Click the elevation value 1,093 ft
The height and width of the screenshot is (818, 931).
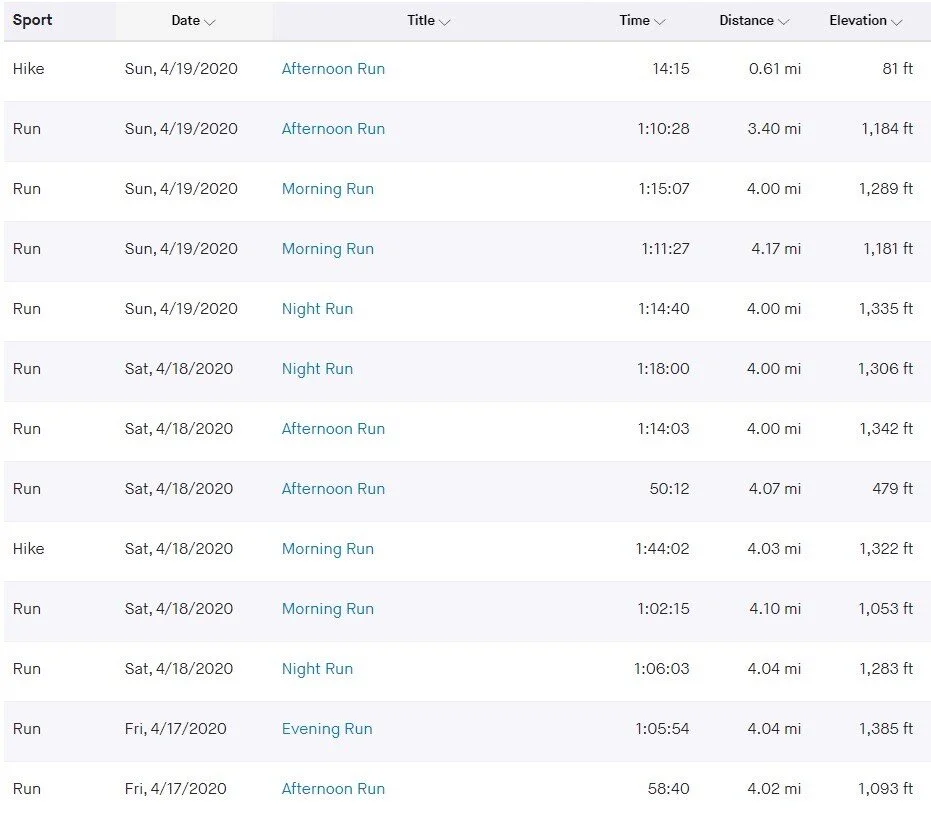coord(886,789)
